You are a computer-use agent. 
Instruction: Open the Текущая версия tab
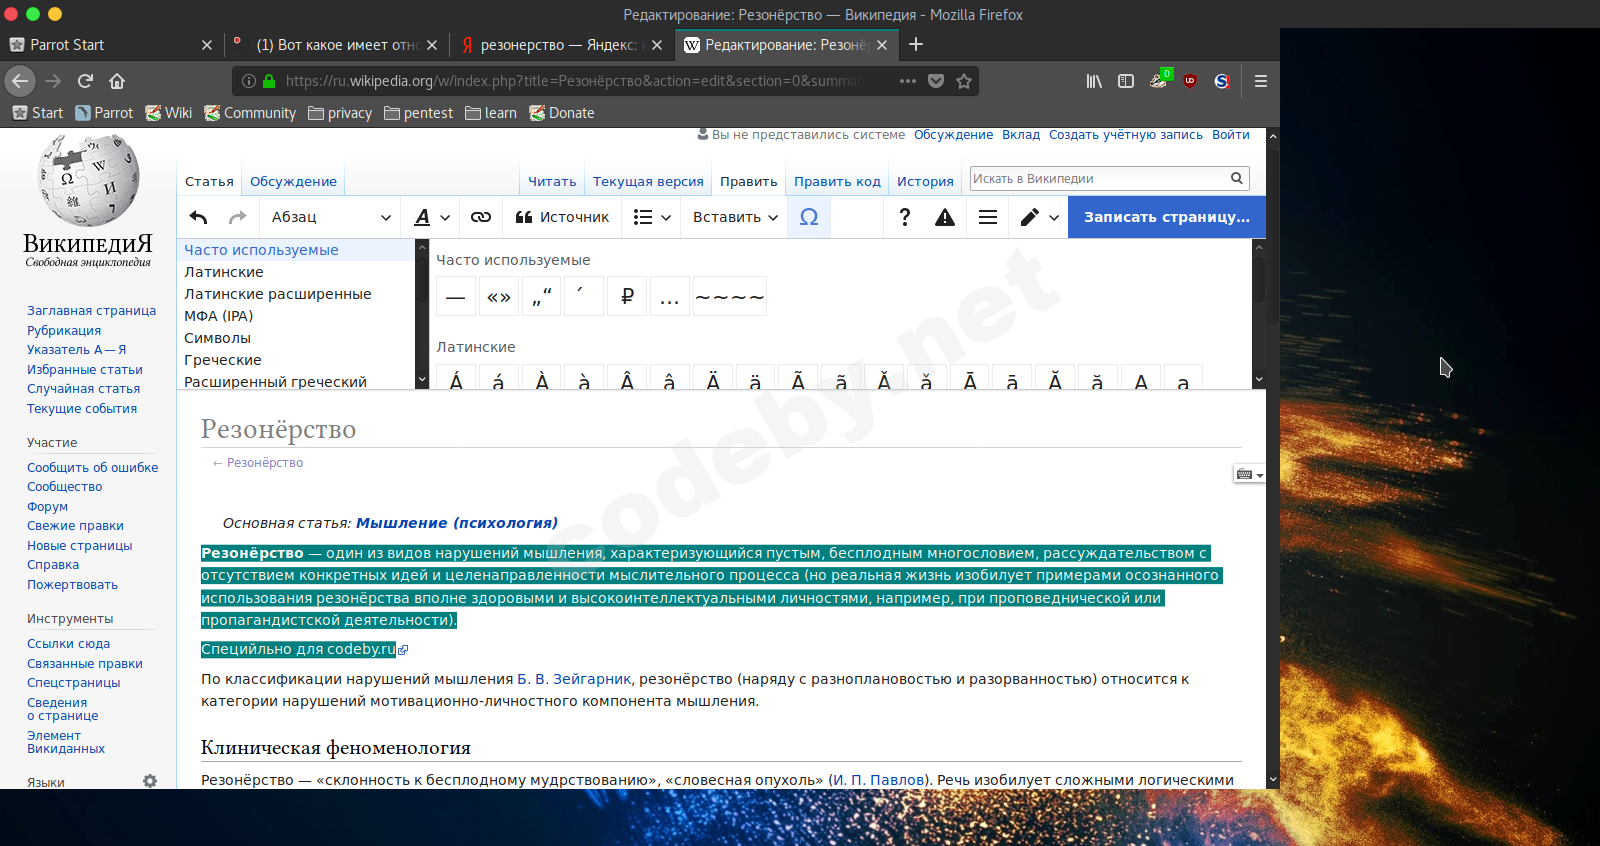tap(648, 181)
